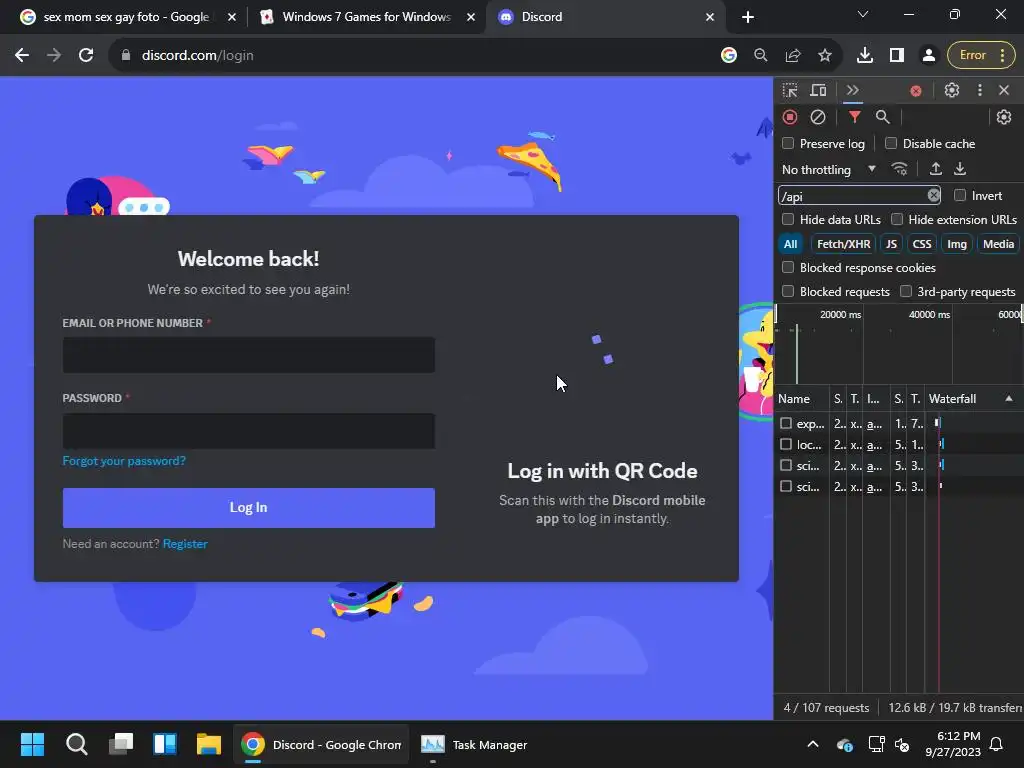Open the Chrome profile icon
Image resolution: width=1024 pixels, height=768 pixels.
pyautogui.click(x=928, y=56)
